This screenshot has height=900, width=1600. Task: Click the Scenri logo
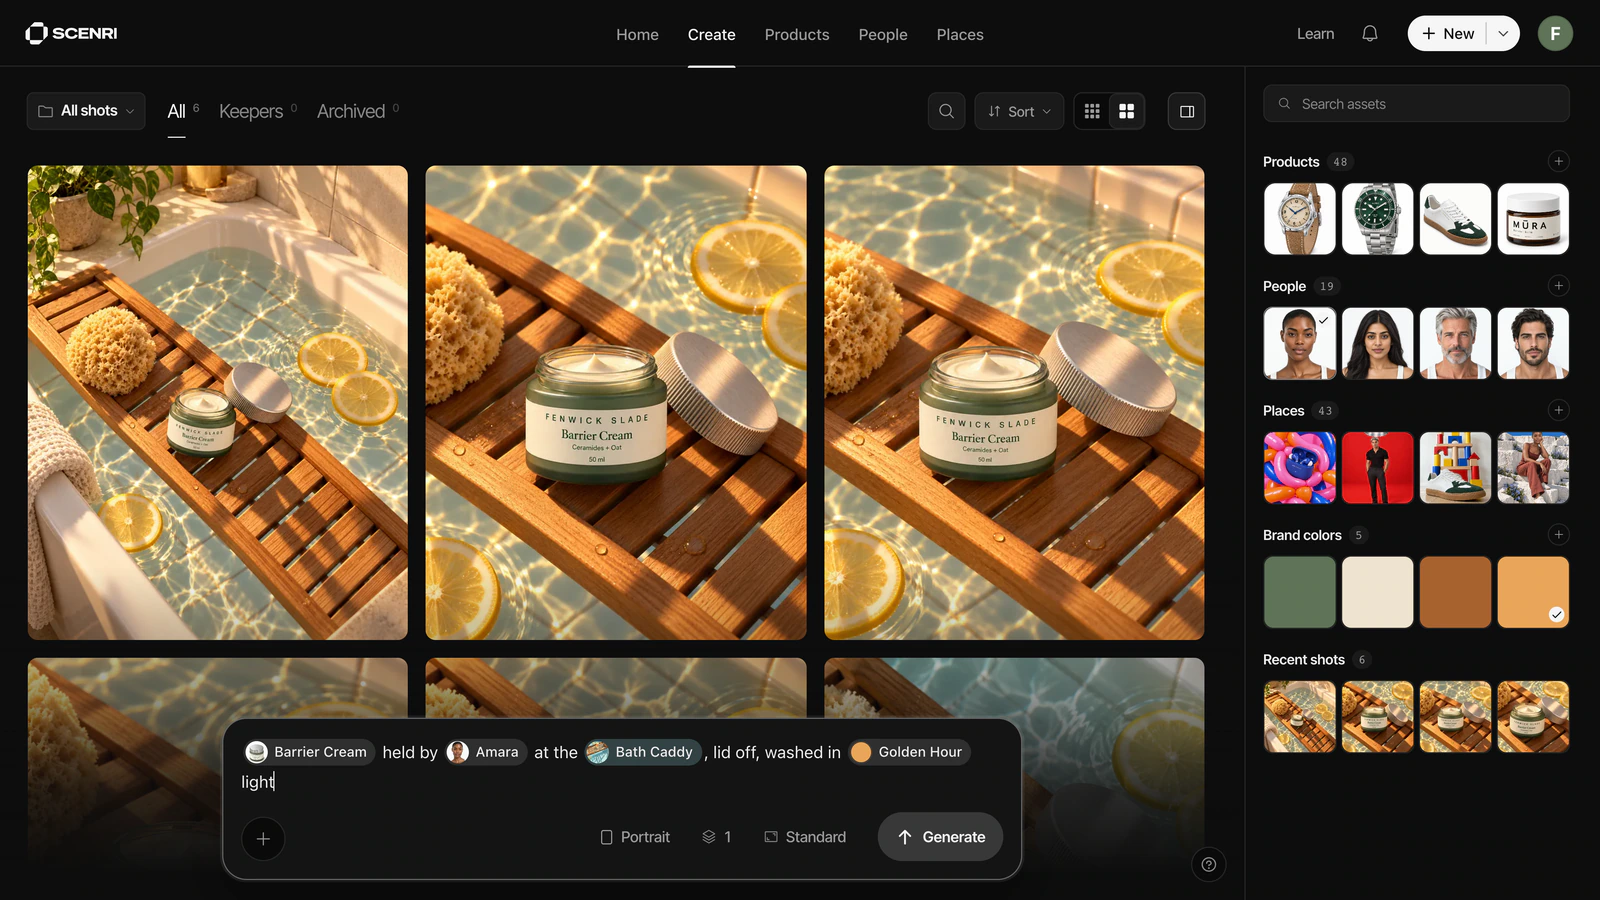tap(71, 33)
